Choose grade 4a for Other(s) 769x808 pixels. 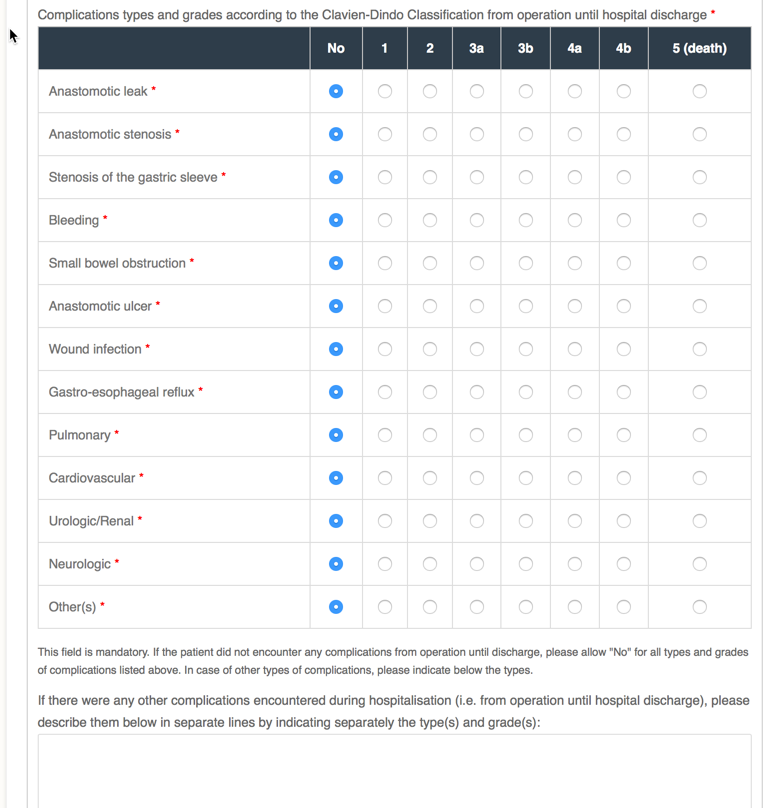(x=575, y=607)
